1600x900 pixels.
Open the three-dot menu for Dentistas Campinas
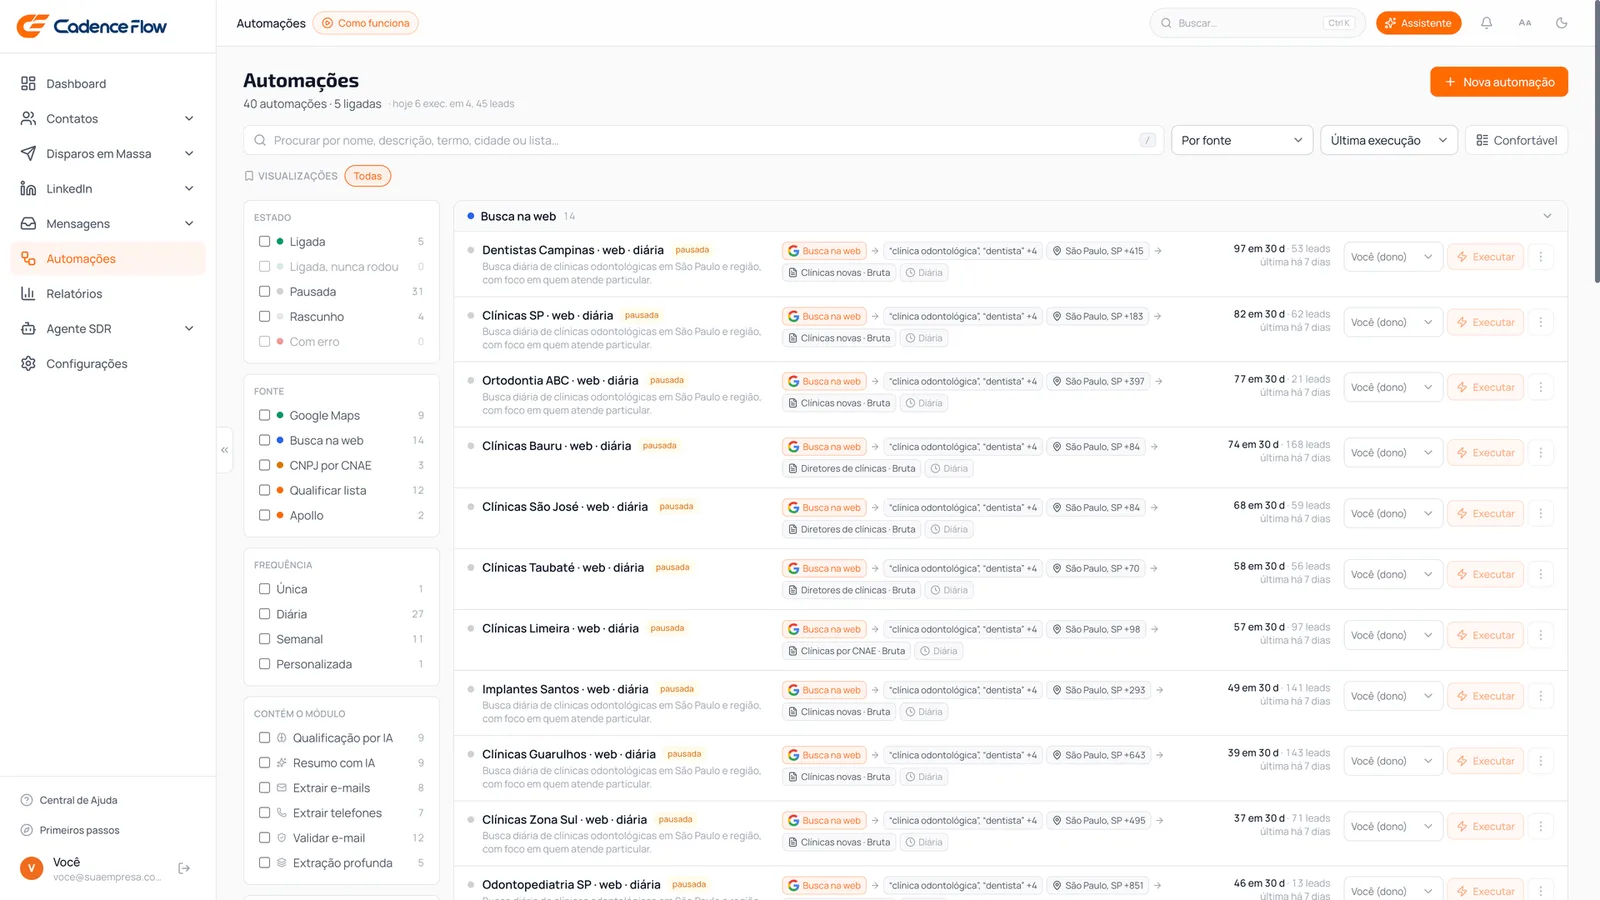tap(1541, 257)
